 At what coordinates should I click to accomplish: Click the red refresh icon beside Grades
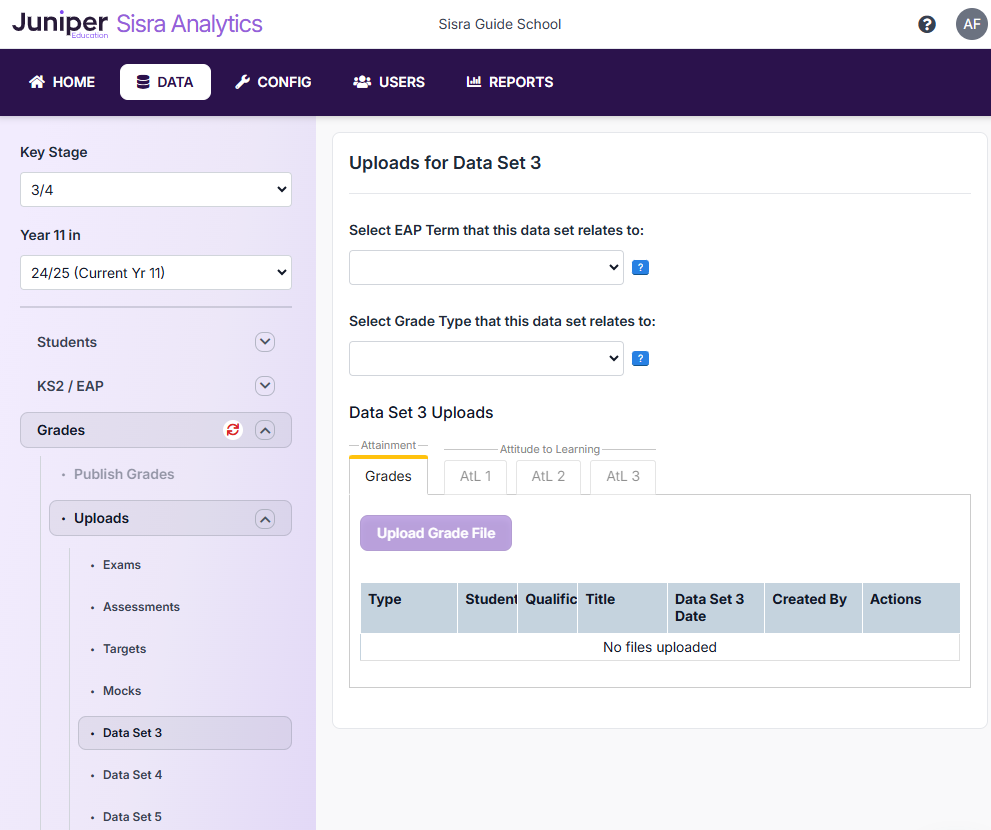pos(233,430)
